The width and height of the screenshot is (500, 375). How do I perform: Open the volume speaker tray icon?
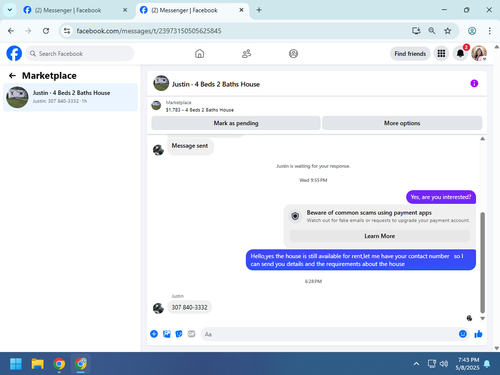point(444,364)
